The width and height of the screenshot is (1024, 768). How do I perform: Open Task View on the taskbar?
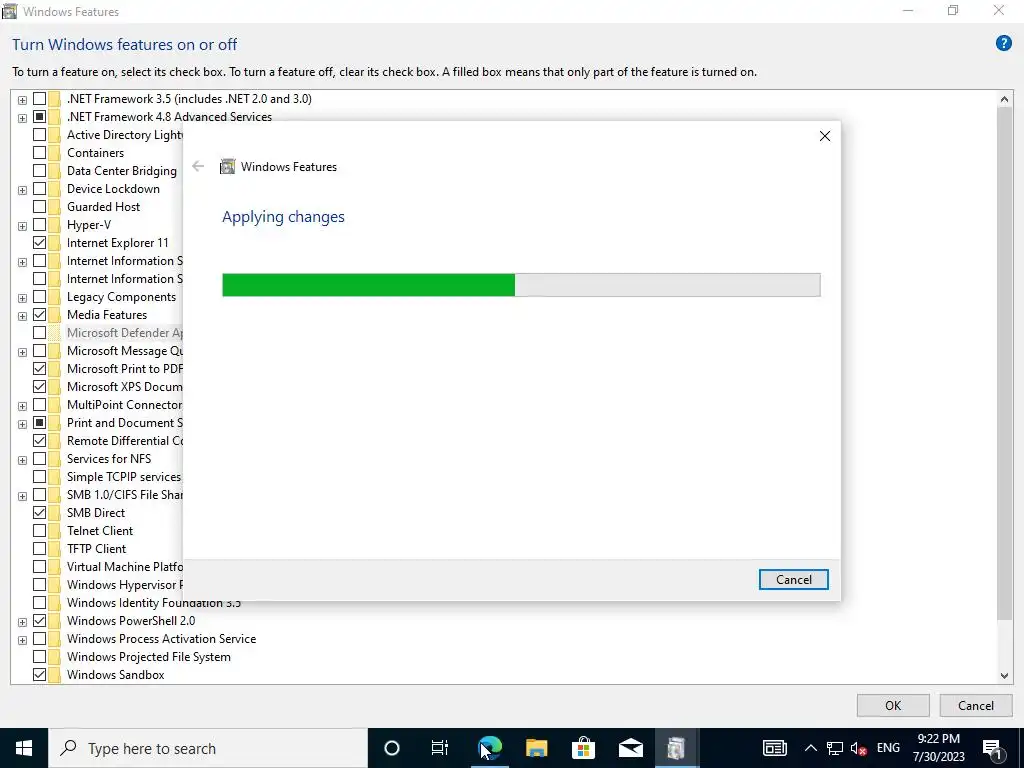click(x=440, y=748)
